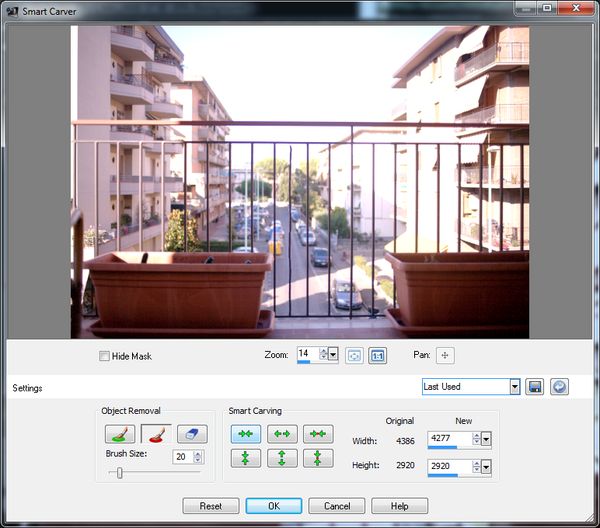Select the Eraser tool in Object Removal
Viewport: 600px width, 528px height.
click(x=192, y=434)
